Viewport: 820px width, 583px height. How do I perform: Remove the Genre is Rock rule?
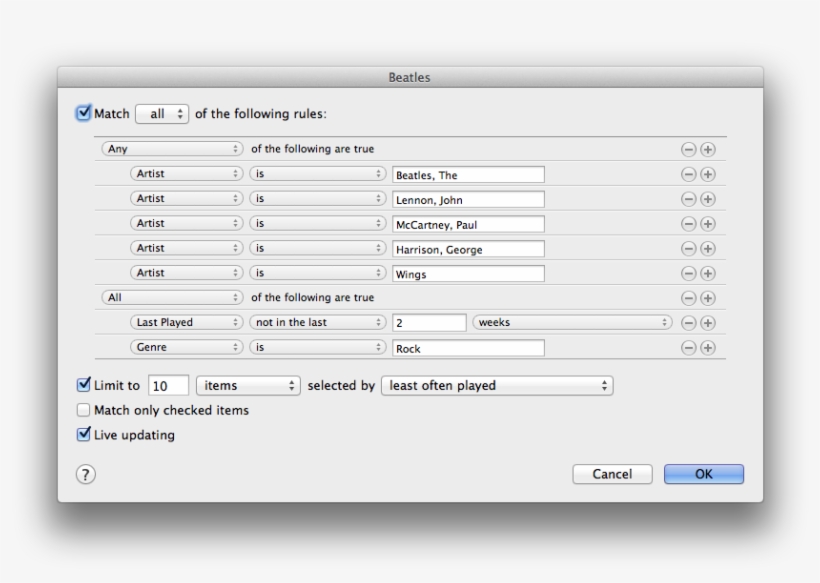click(x=689, y=348)
